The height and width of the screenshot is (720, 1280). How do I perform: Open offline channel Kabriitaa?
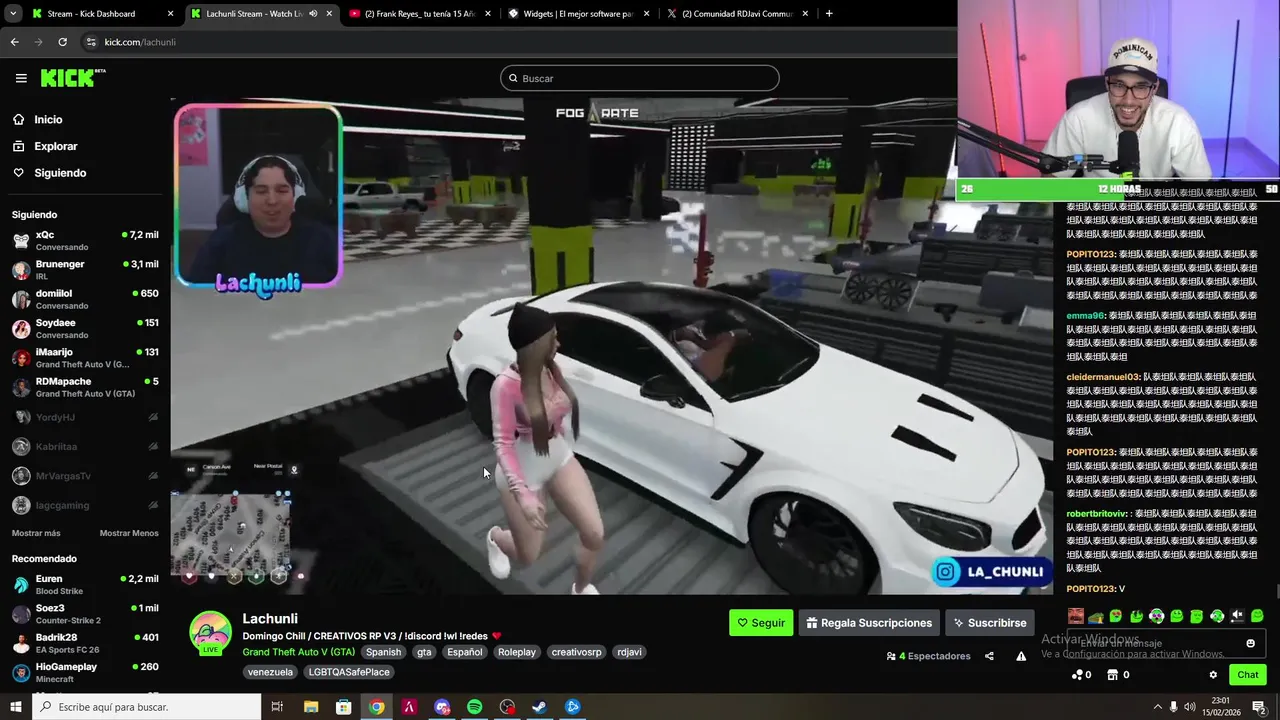pyautogui.click(x=85, y=446)
